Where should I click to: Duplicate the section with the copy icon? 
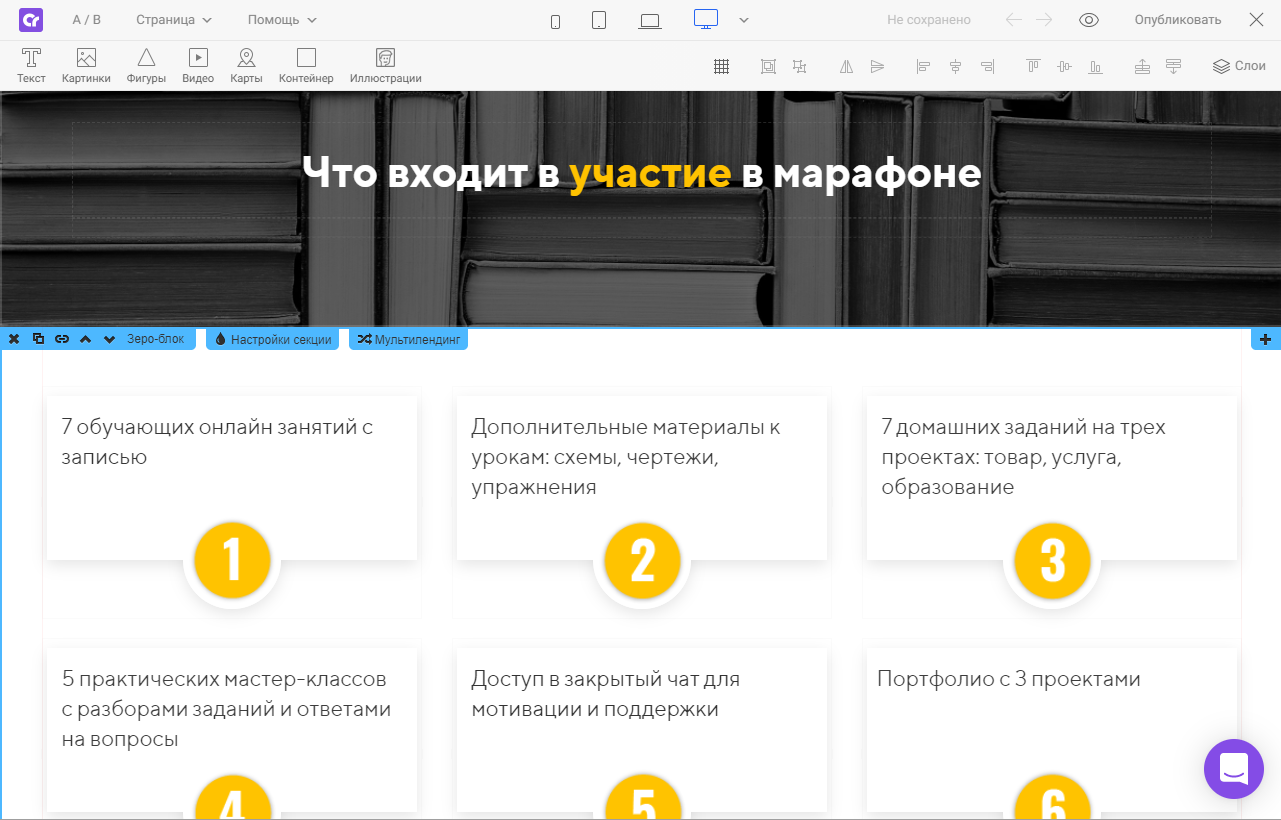38,339
